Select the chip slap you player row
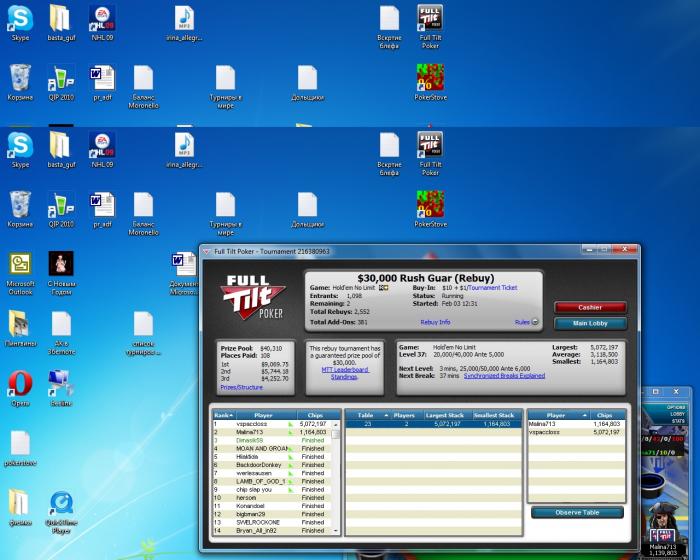 click(271, 489)
